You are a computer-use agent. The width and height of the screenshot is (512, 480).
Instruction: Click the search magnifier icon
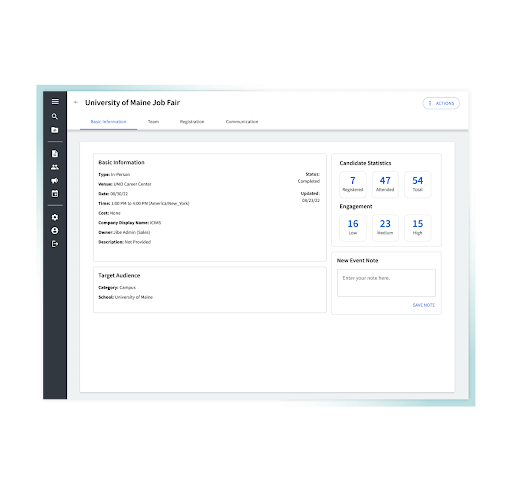(x=55, y=116)
